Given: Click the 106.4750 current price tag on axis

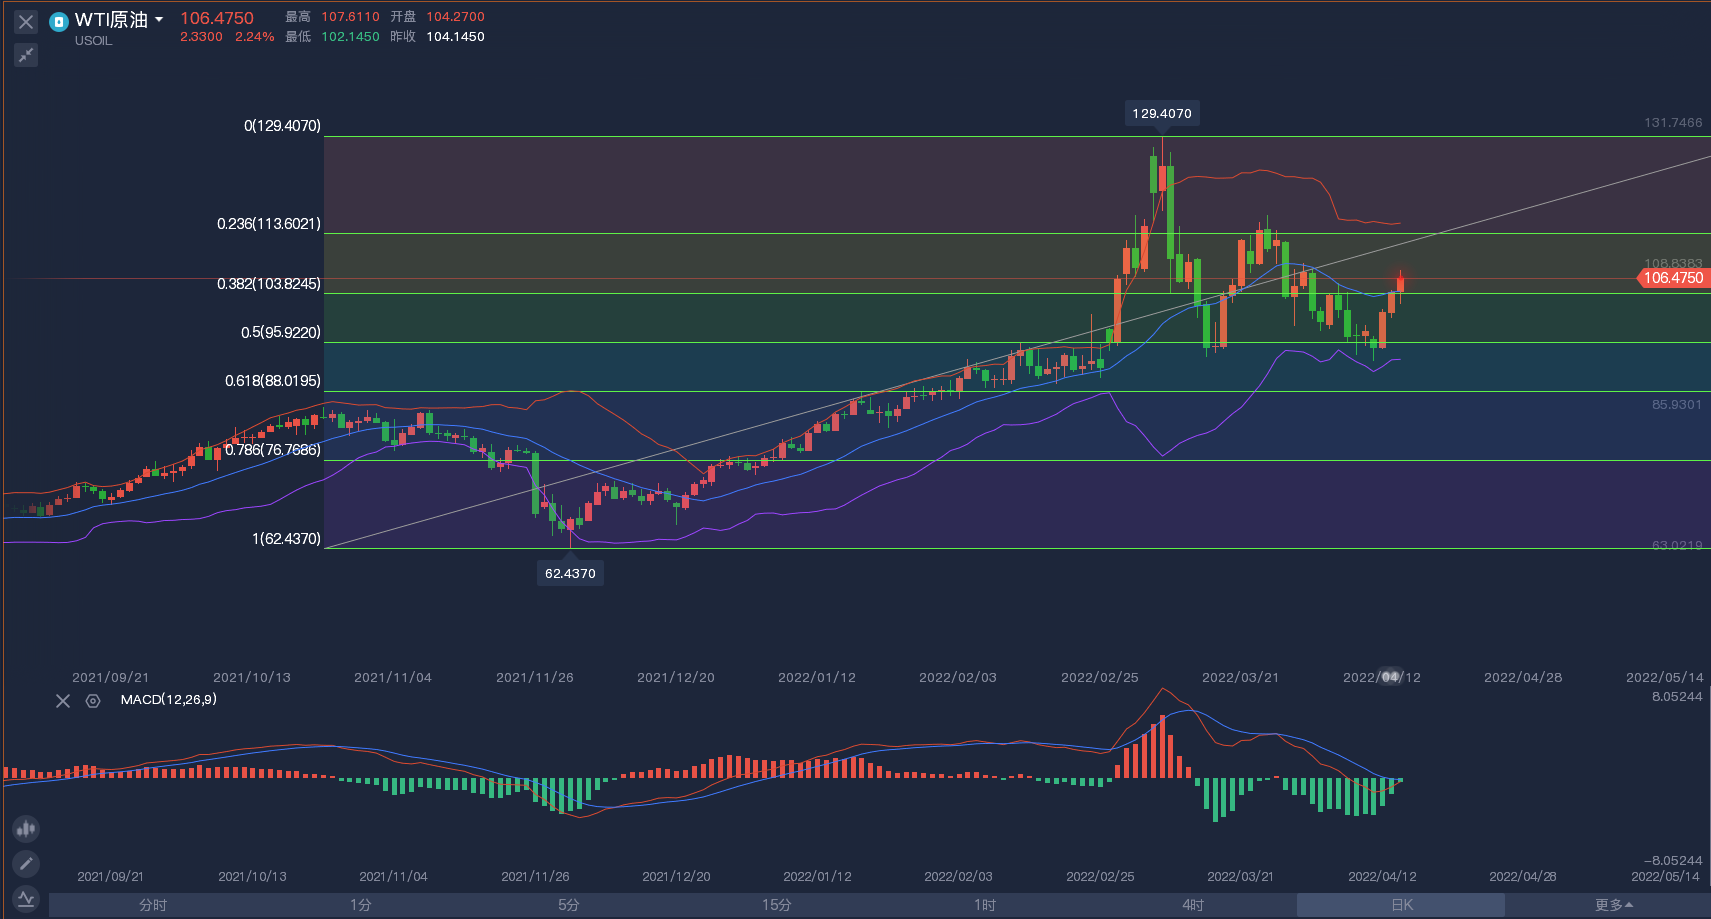Looking at the screenshot, I should pyautogui.click(x=1673, y=278).
